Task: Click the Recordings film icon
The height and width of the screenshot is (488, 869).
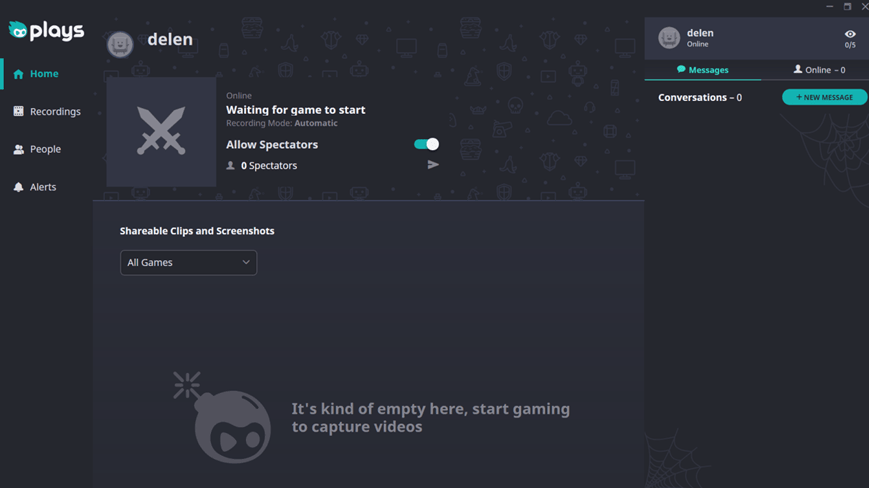Action: coord(18,112)
